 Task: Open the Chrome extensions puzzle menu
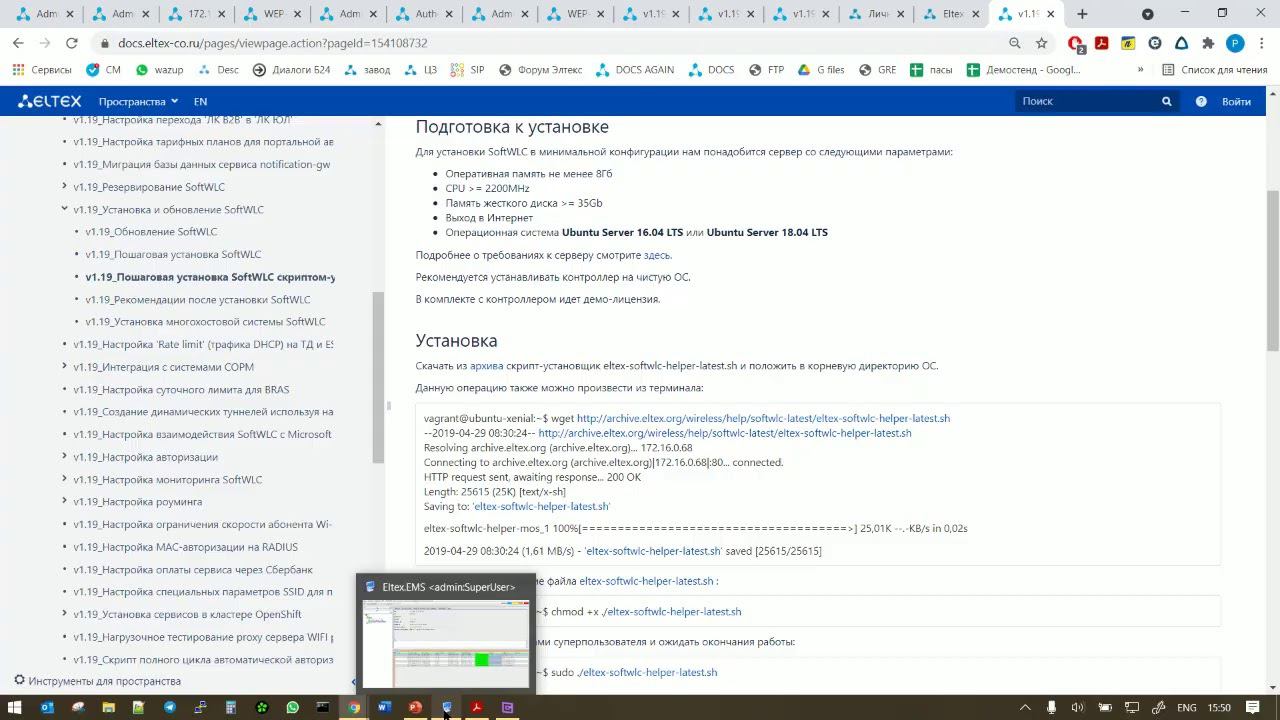[1208, 43]
